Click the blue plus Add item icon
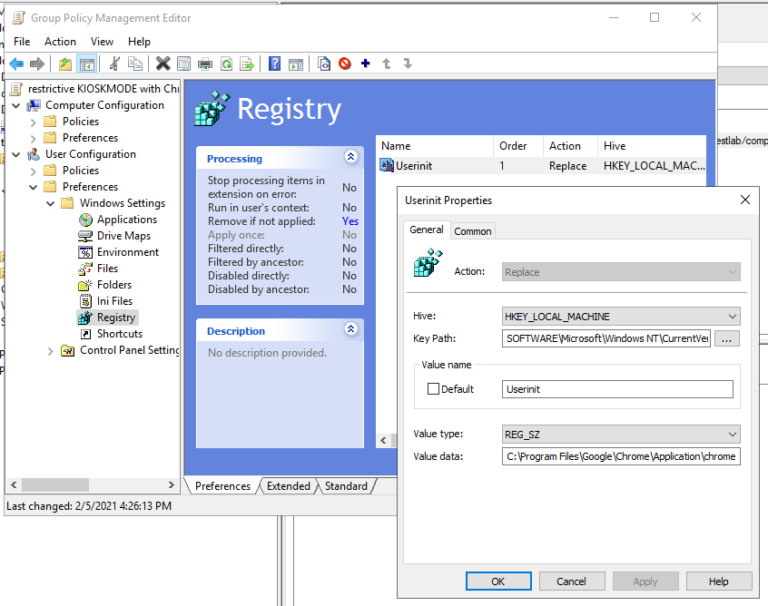 [365, 64]
